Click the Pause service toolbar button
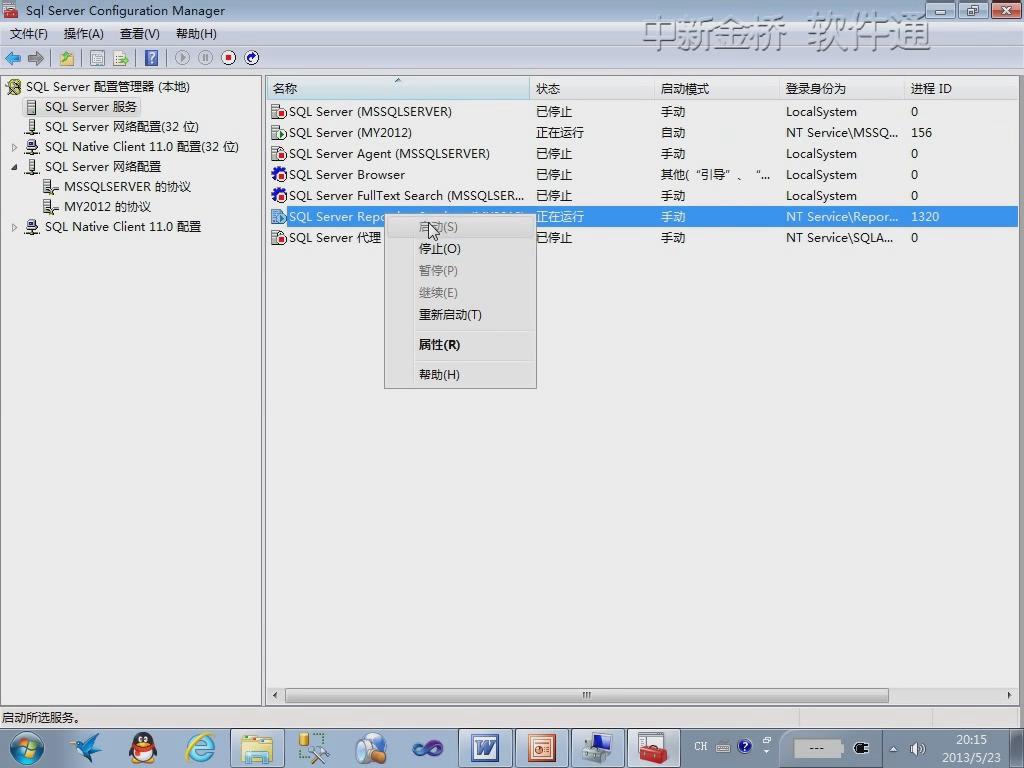 tap(205, 58)
